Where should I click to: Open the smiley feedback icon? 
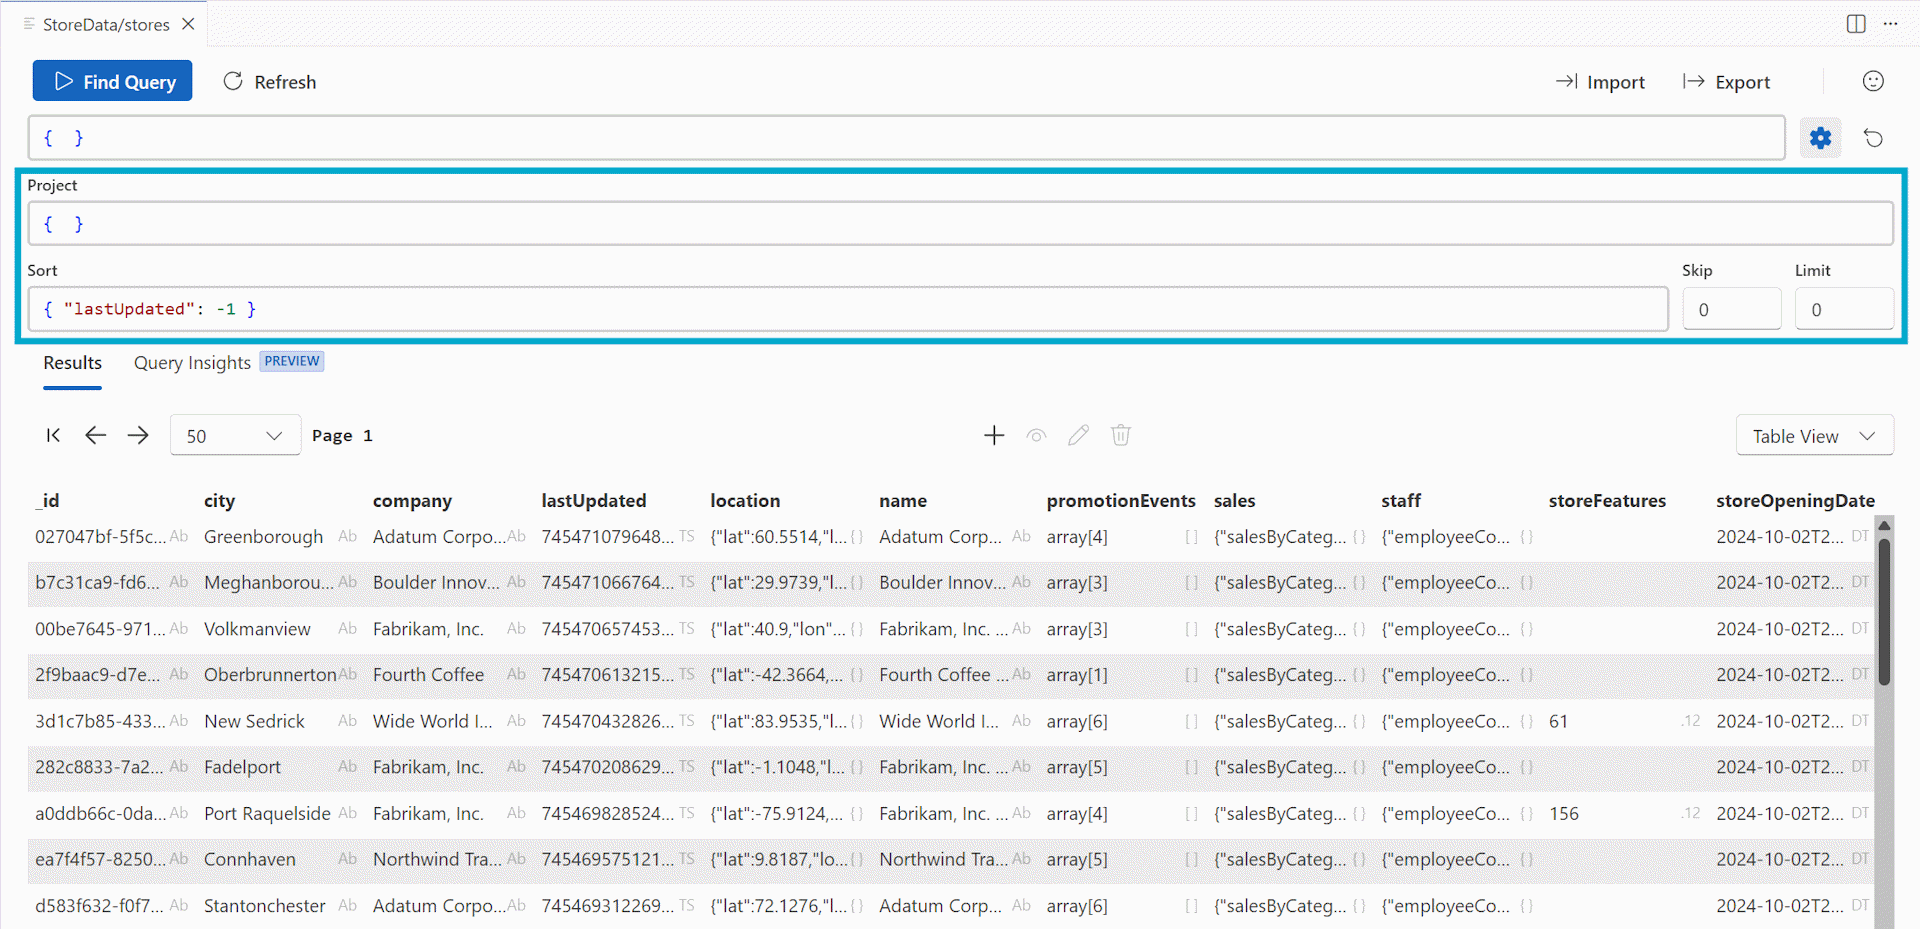(1873, 81)
